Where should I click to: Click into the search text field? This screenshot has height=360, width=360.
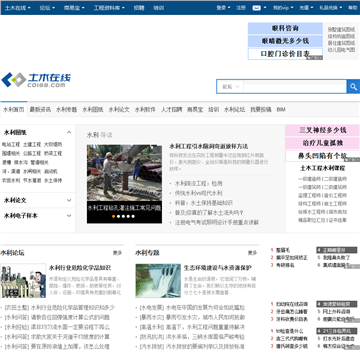pos(295,87)
